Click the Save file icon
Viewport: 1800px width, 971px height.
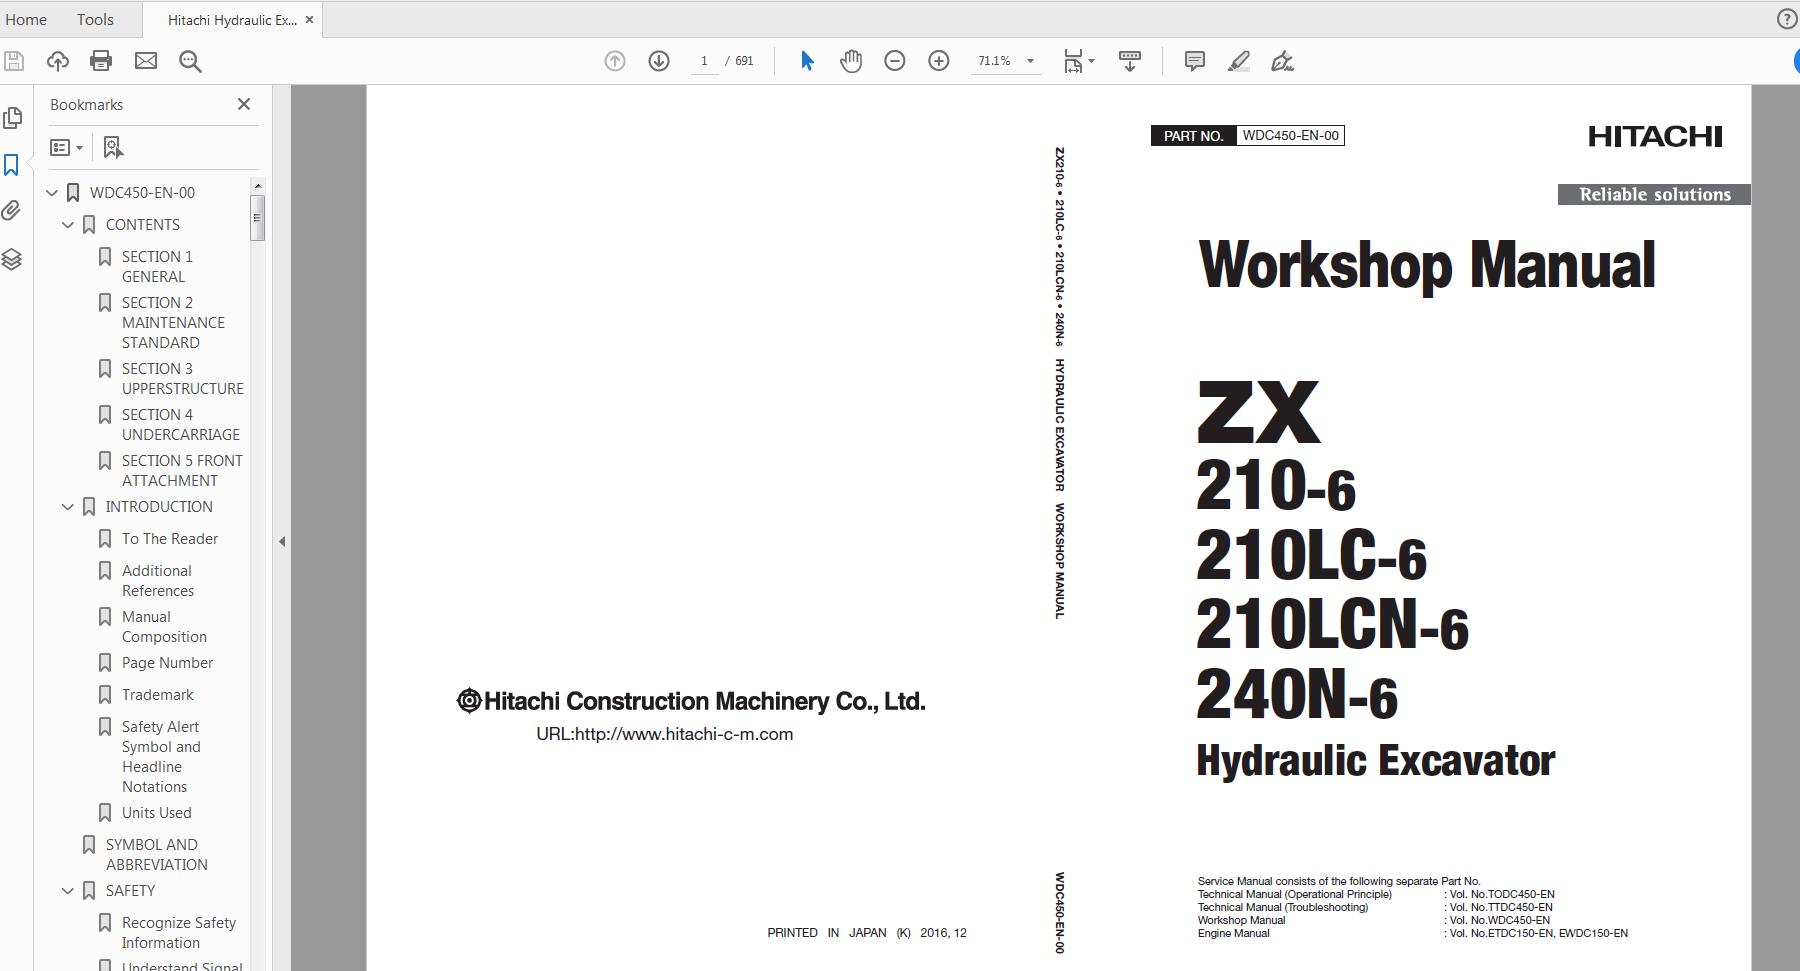14,61
